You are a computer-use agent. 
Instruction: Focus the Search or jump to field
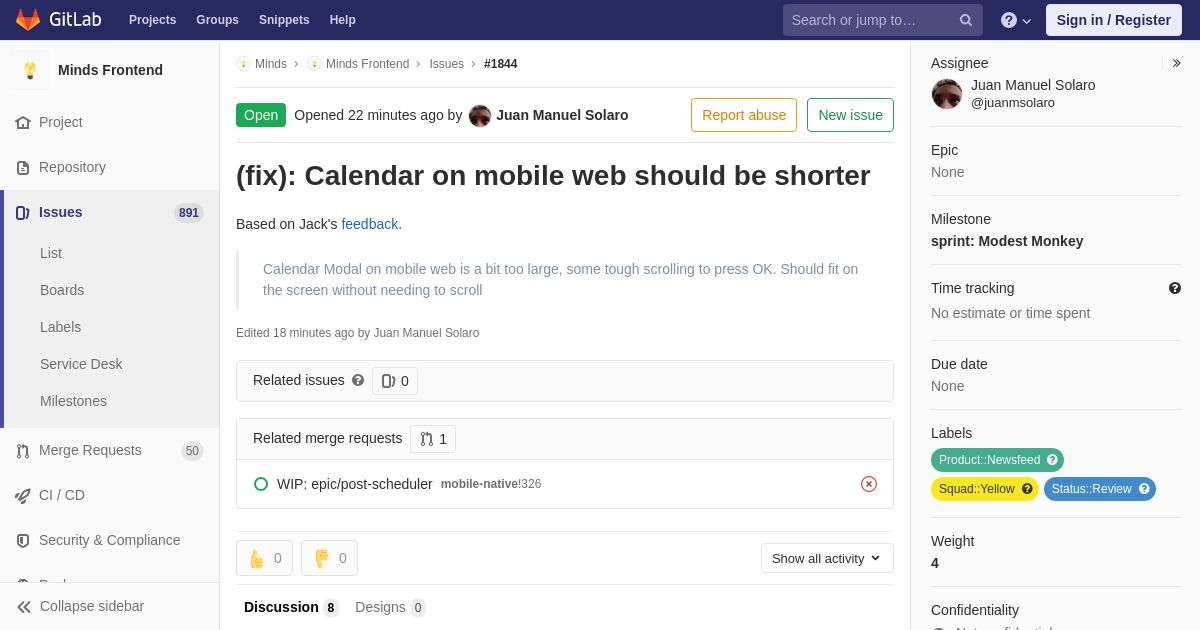[872, 20]
